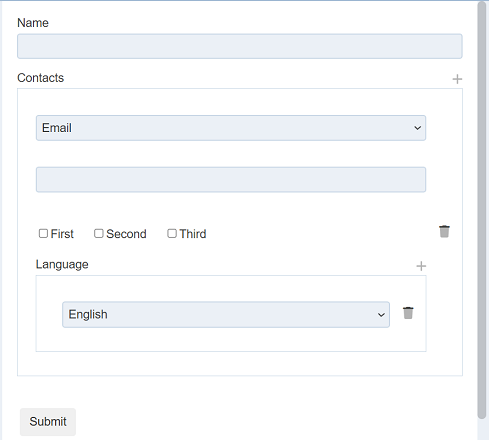The width and height of the screenshot is (489, 440).
Task: Delete the contact entry using its trash icon
Action: tap(444, 231)
